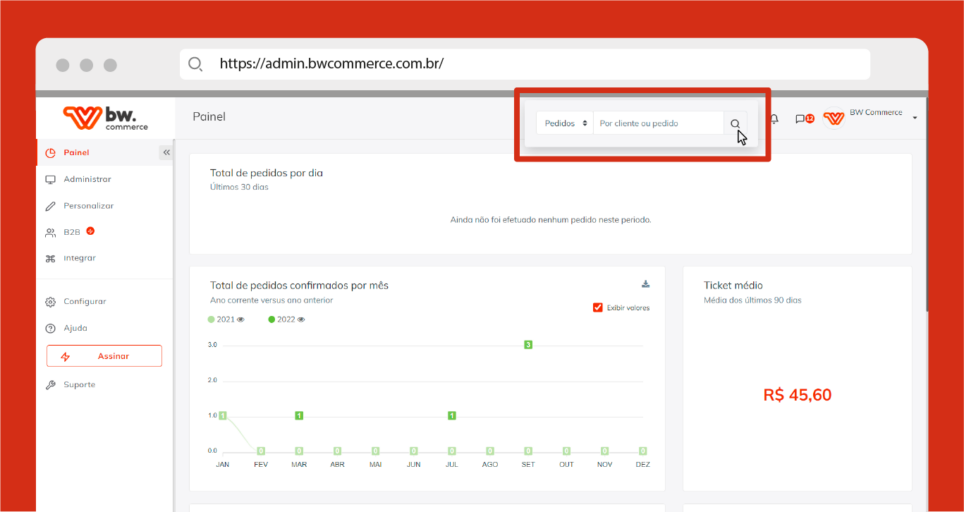Click the Assinar button
This screenshot has width=964, height=512.
click(105, 356)
